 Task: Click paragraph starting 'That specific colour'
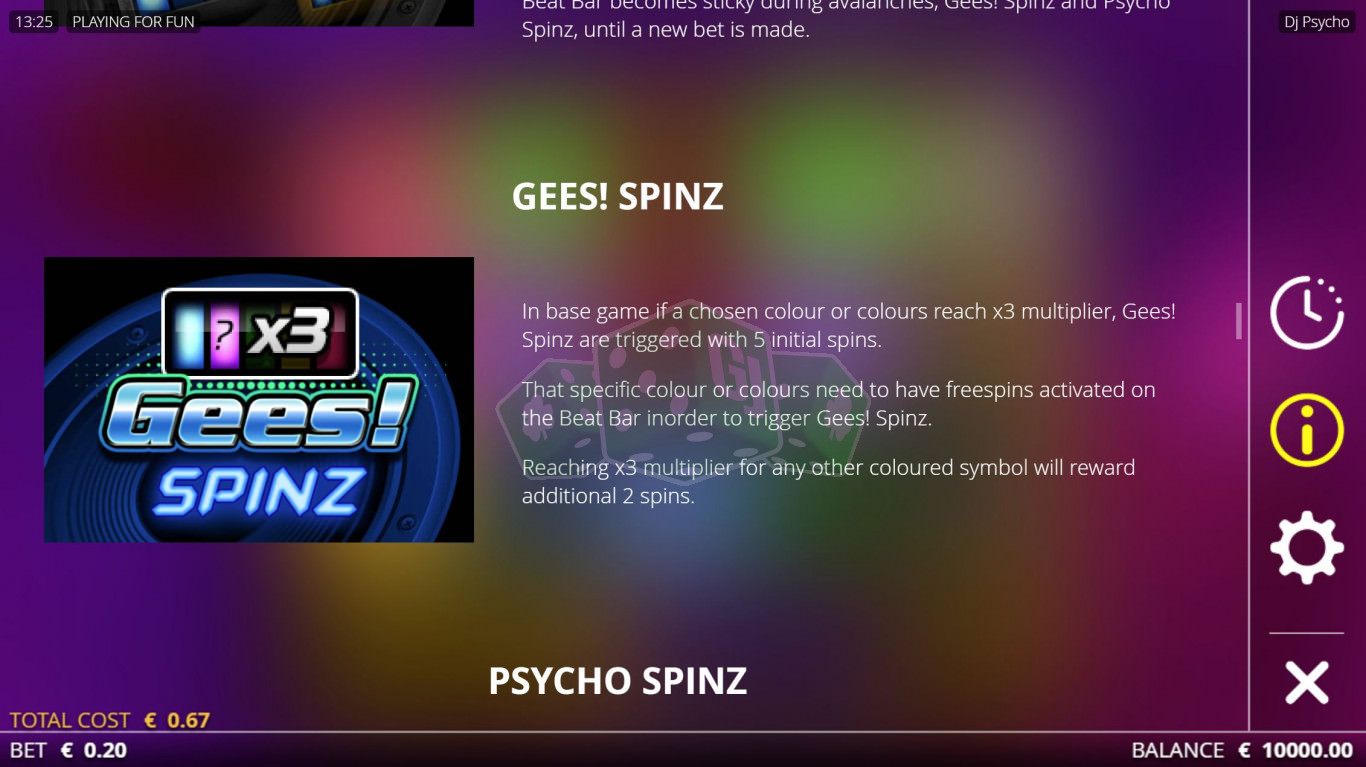point(838,404)
